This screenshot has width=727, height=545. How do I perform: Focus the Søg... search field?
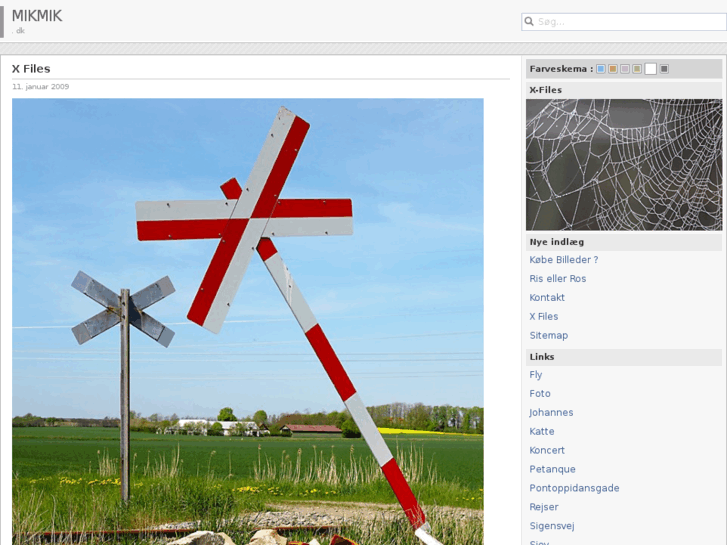624,22
